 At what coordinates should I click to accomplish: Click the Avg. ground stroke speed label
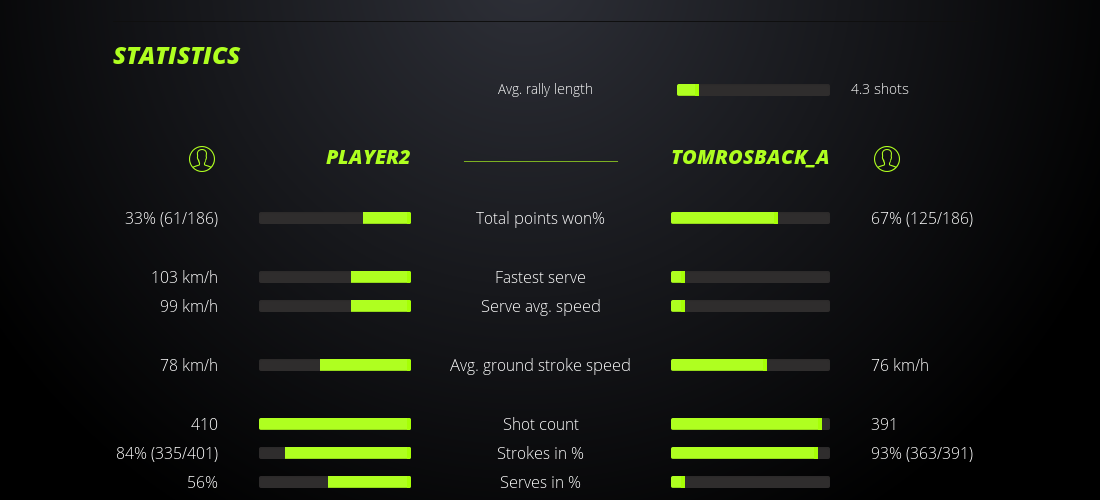pyautogui.click(x=540, y=365)
